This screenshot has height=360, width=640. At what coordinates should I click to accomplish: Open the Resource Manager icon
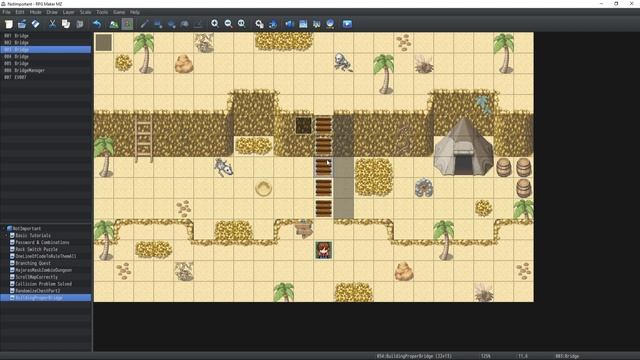[x=330, y=24]
